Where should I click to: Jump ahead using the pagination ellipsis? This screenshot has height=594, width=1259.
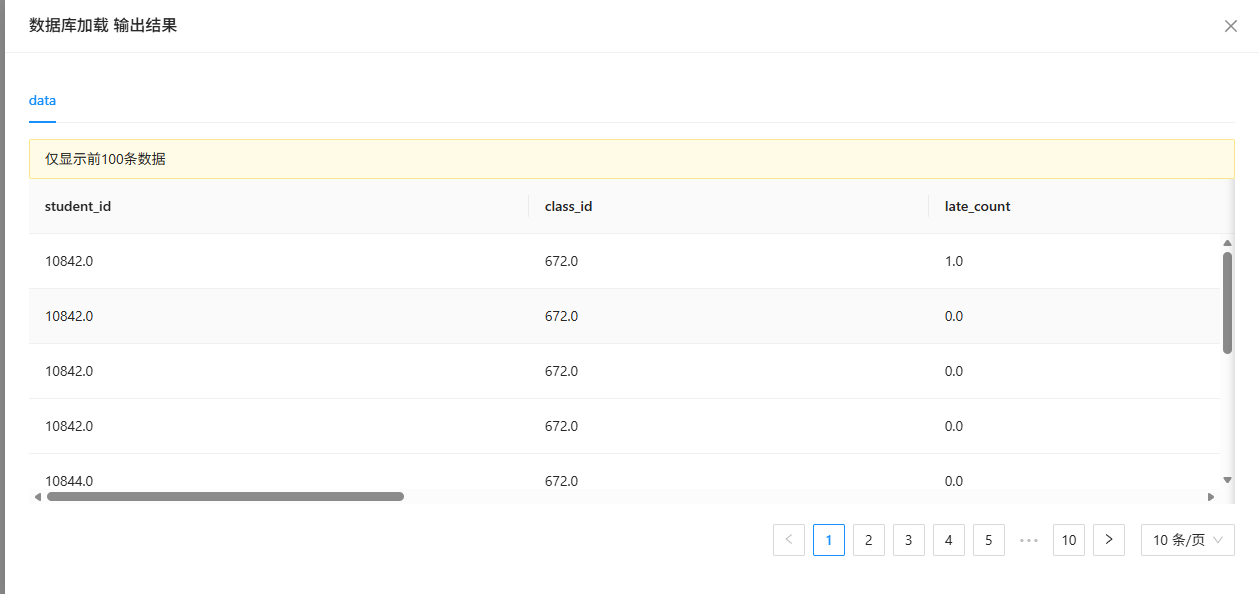point(1029,540)
